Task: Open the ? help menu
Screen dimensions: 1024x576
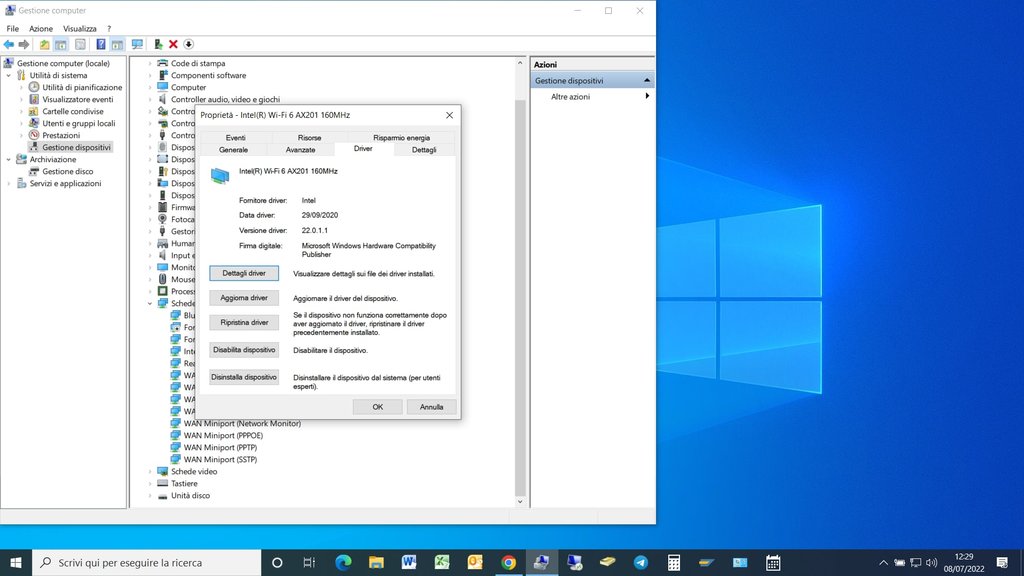Action: pyautogui.click(x=109, y=29)
